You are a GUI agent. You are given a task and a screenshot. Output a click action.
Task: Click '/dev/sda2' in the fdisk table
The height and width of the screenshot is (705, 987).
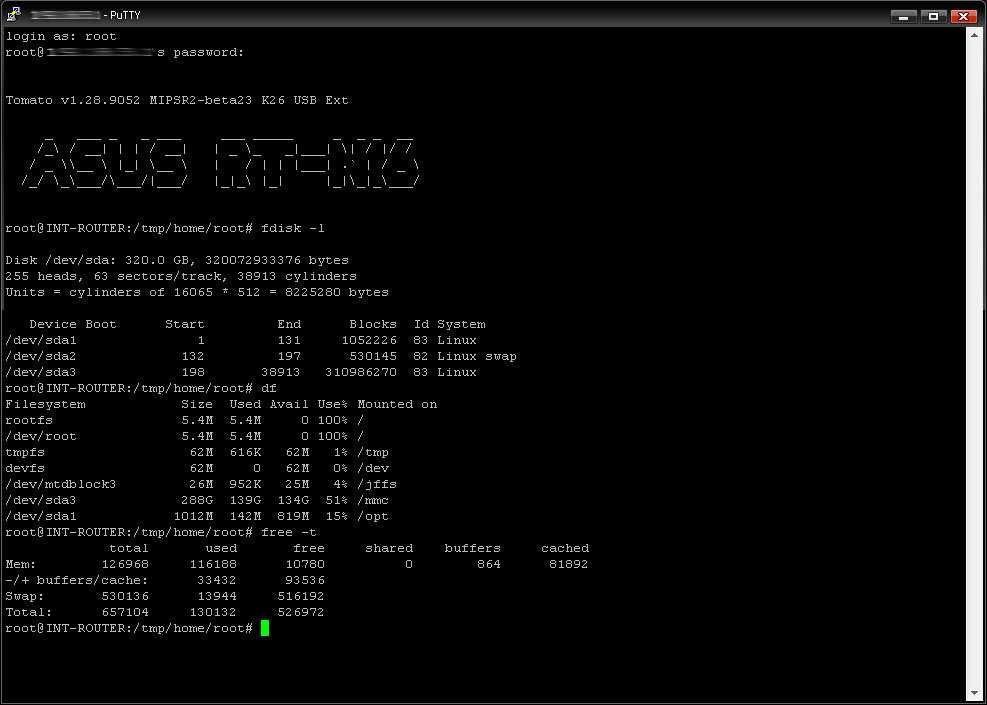point(41,357)
